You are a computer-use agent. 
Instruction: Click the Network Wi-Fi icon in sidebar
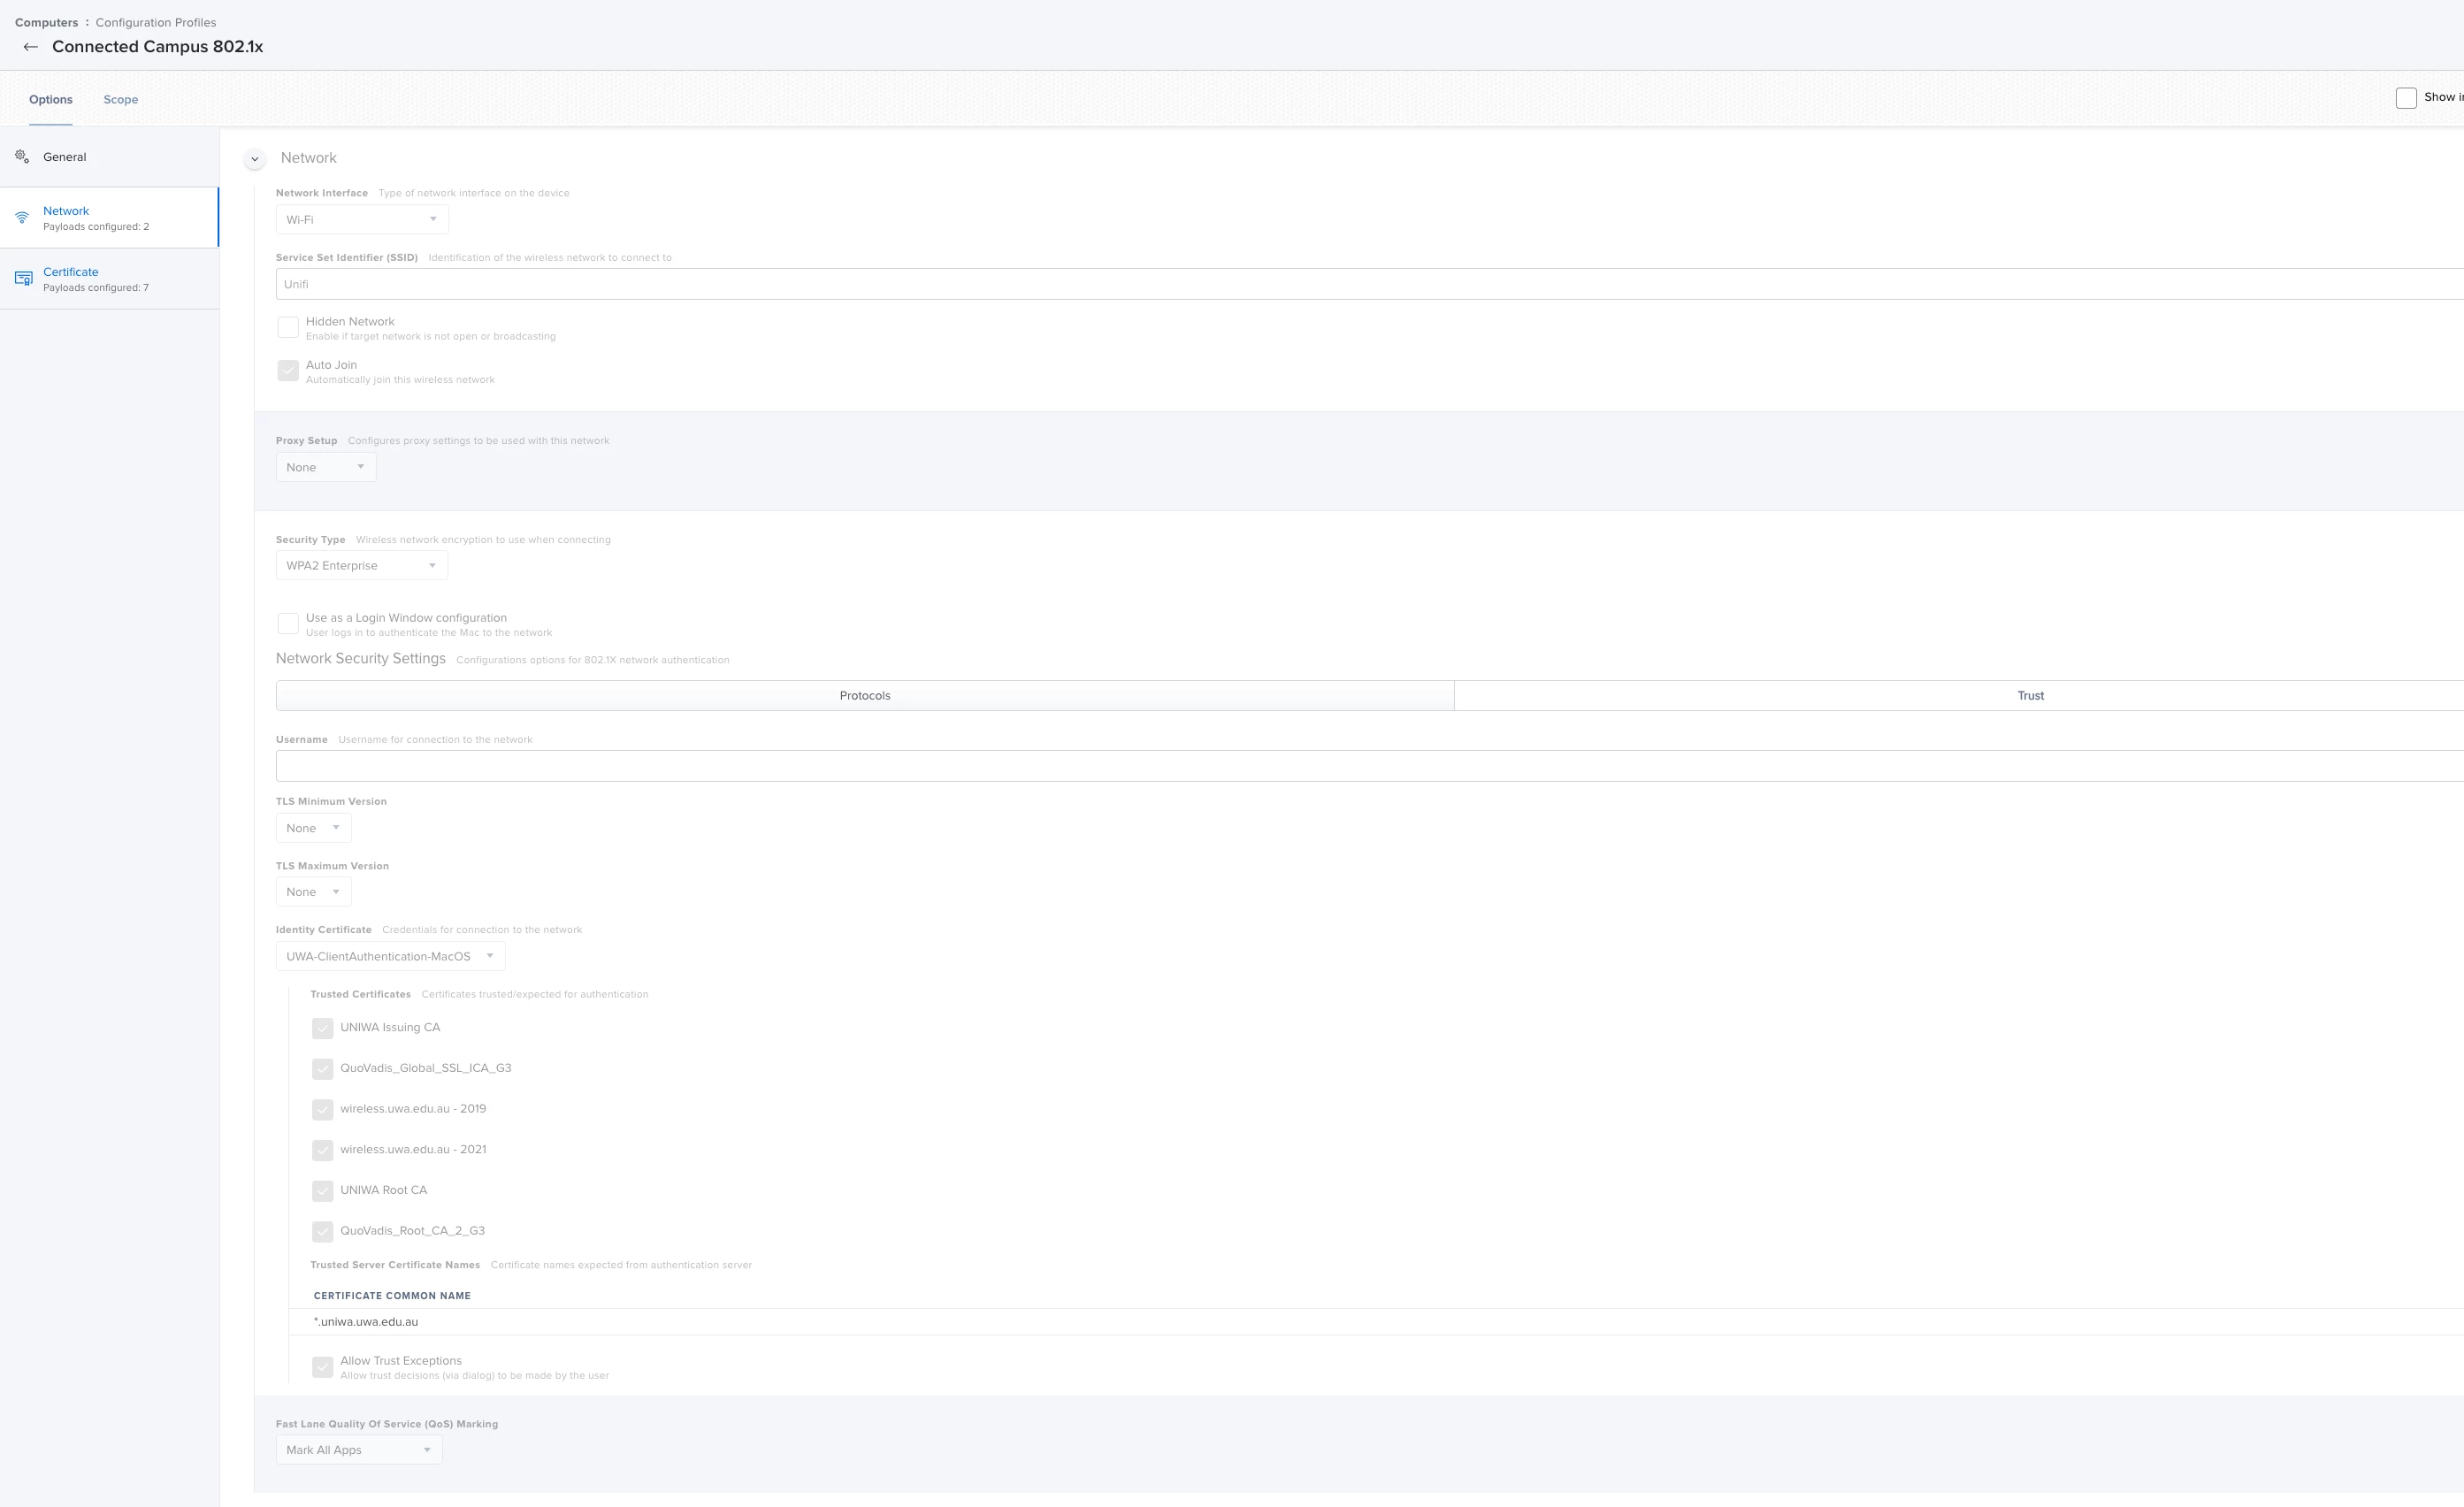(x=22, y=217)
